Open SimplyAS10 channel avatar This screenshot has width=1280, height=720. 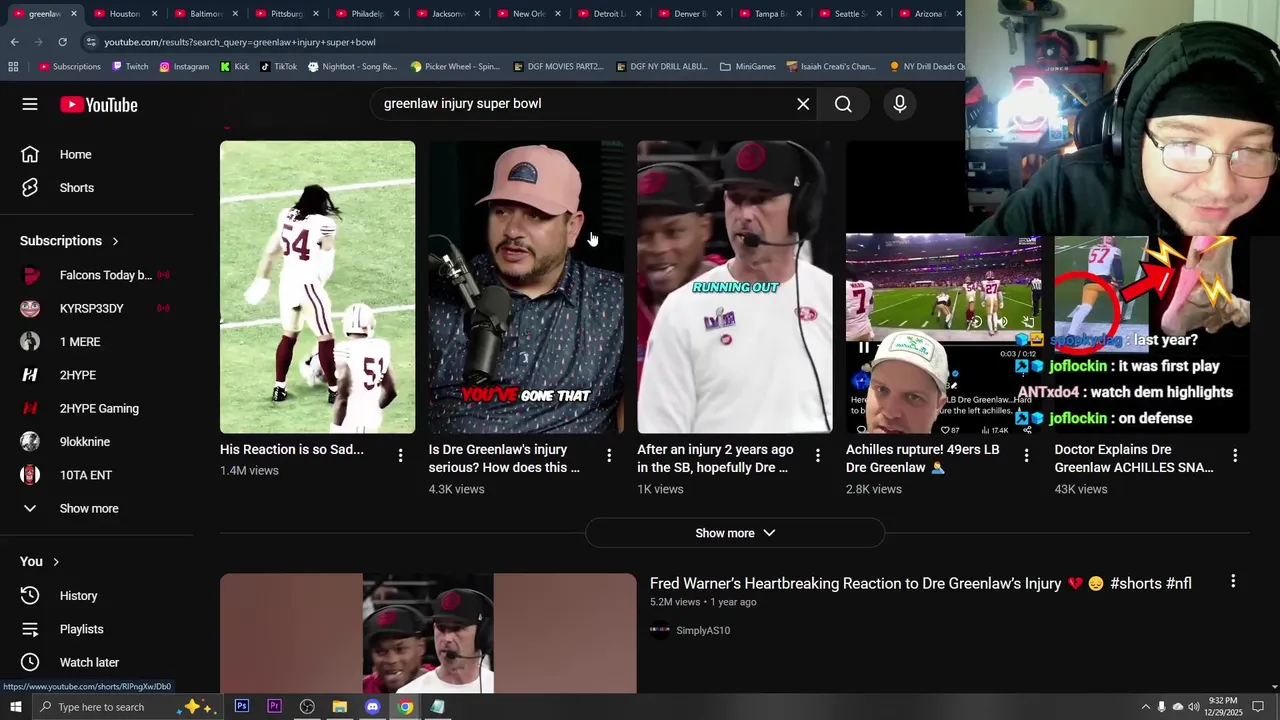[660, 630]
